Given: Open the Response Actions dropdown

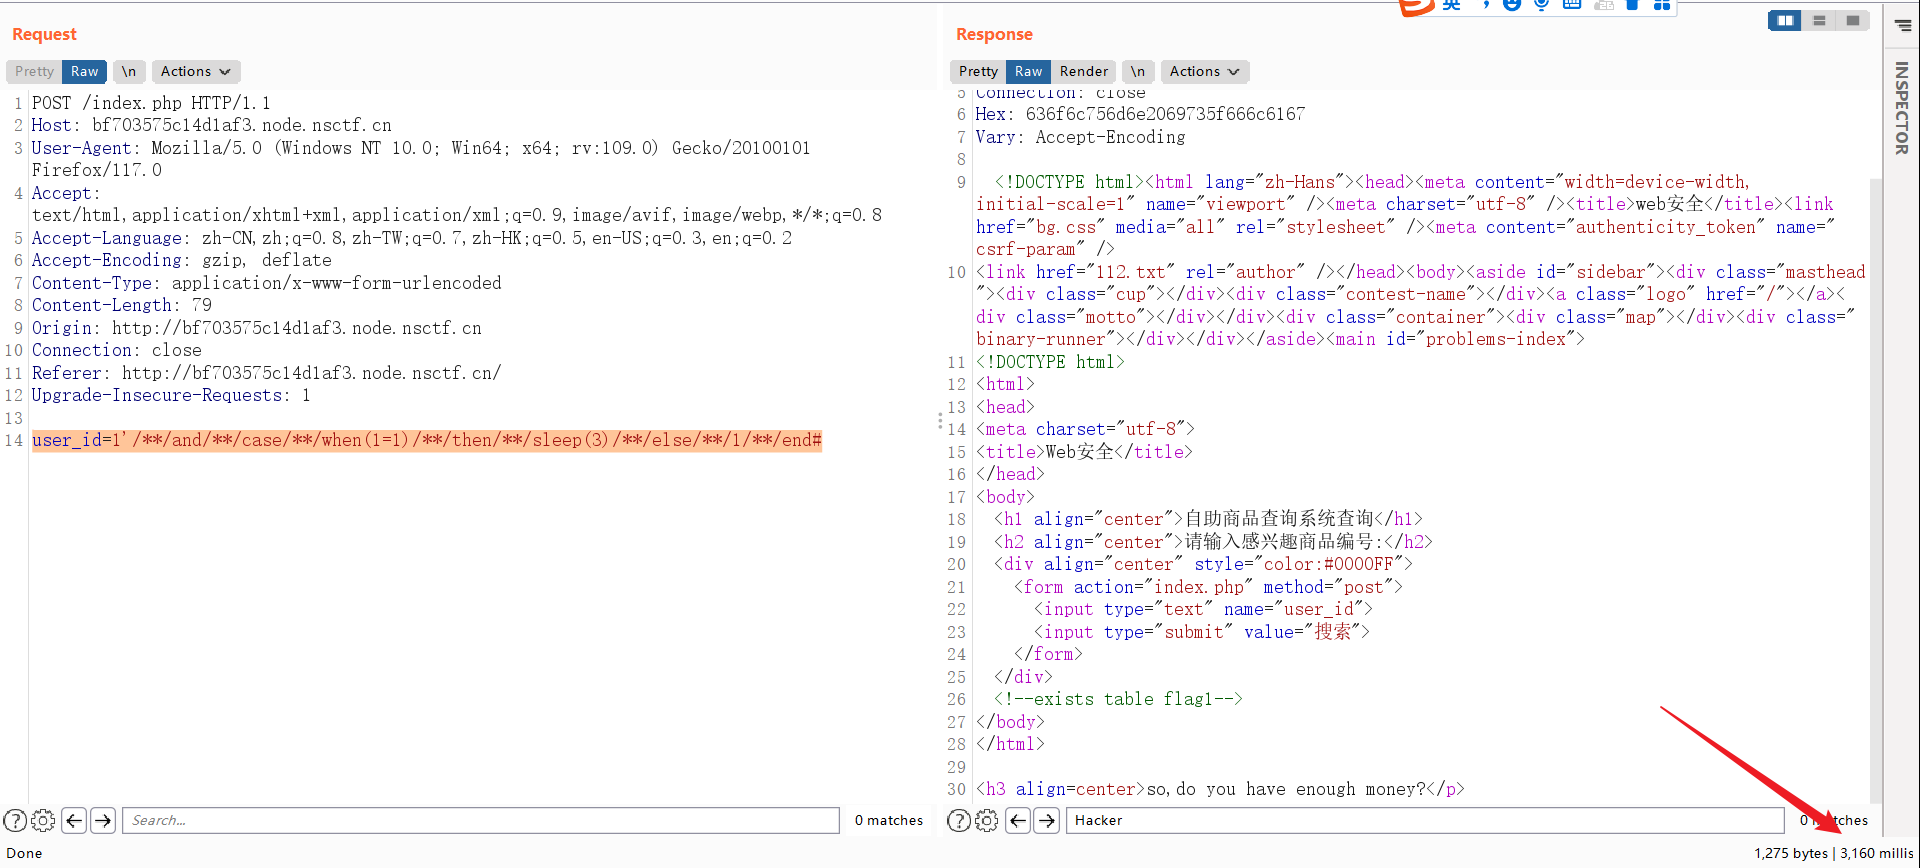Looking at the screenshot, I should tap(1205, 71).
